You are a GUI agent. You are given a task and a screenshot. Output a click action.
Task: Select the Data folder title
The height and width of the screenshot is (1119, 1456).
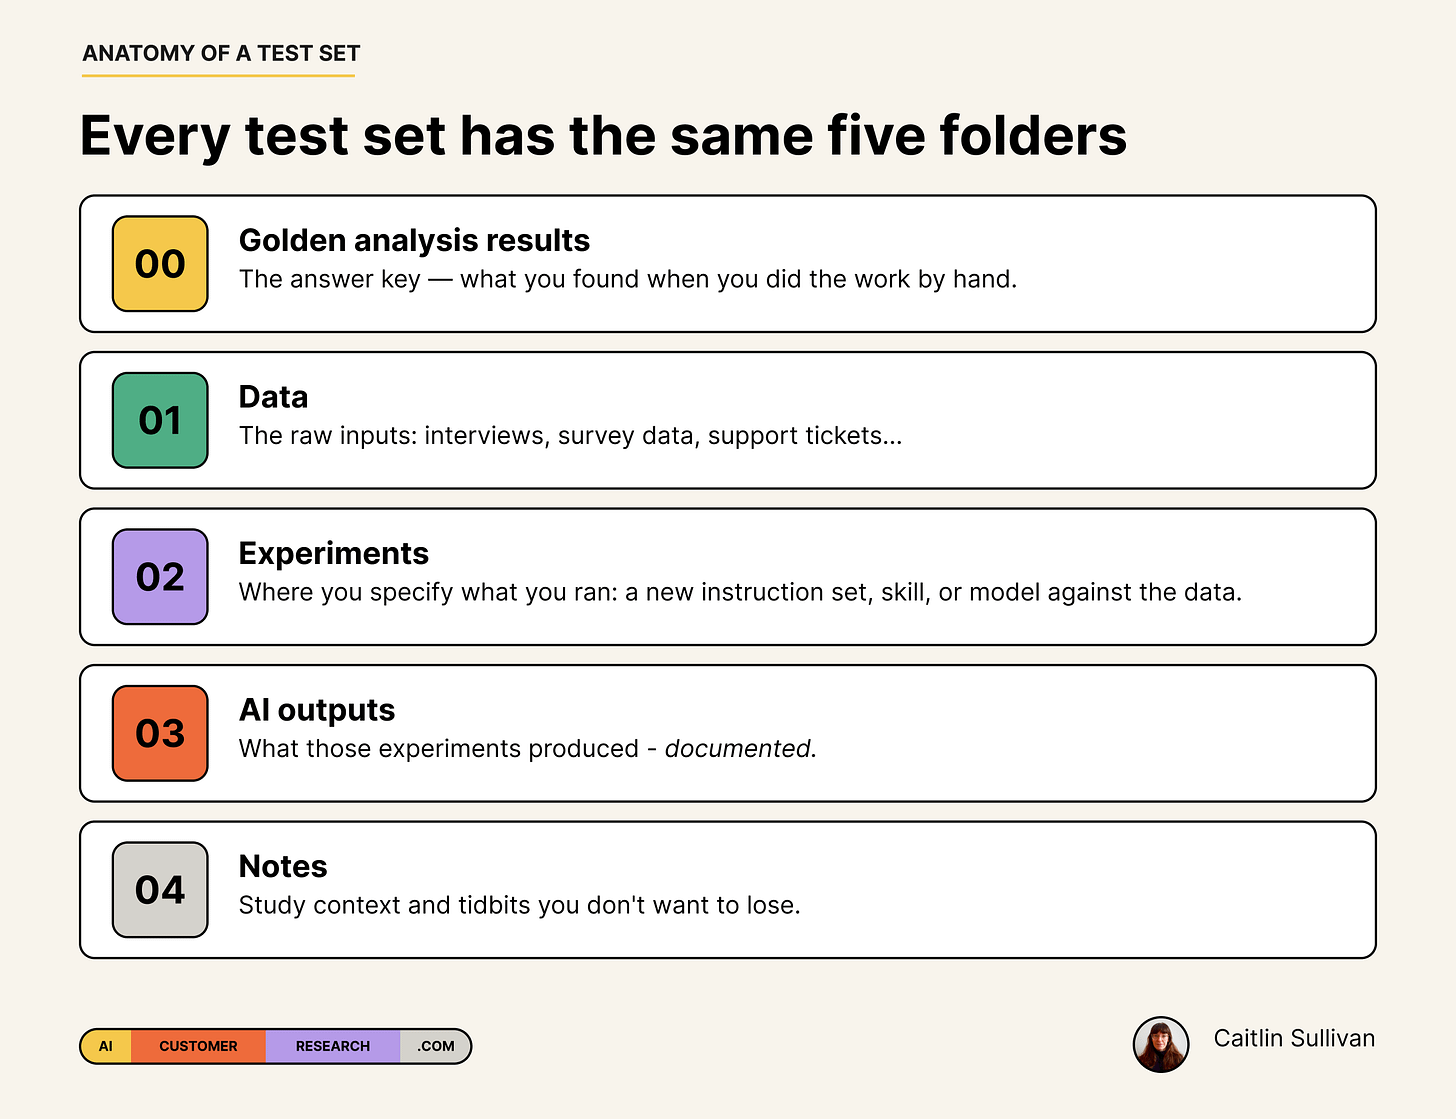tap(273, 397)
